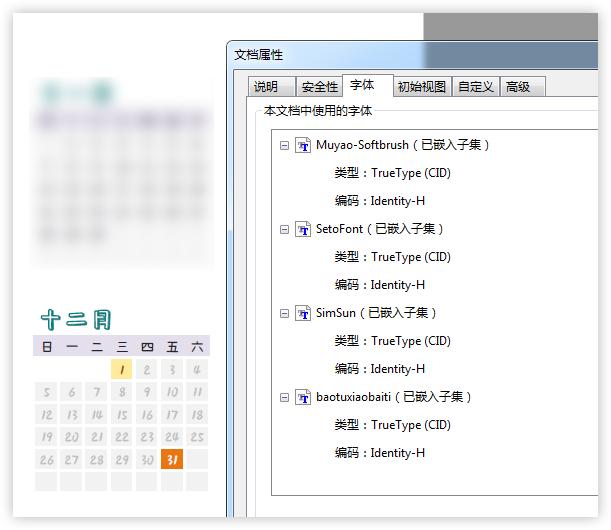Screen dimensions: 611x530
Task: Select the SetoFont (已嵌入子集) row
Action: pos(380,229)
